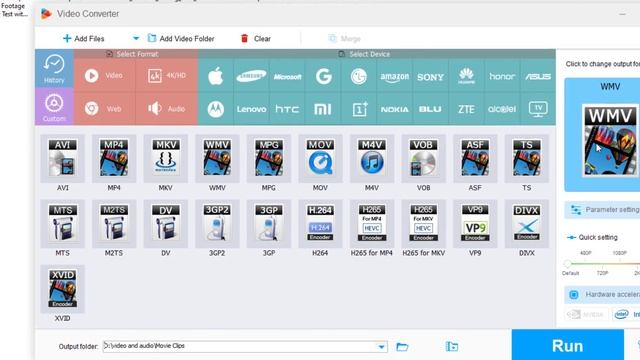The height and width of the screenshot is (360, 640).
Task: Adjust the Quick setting resolution slider
Action: 567,263
